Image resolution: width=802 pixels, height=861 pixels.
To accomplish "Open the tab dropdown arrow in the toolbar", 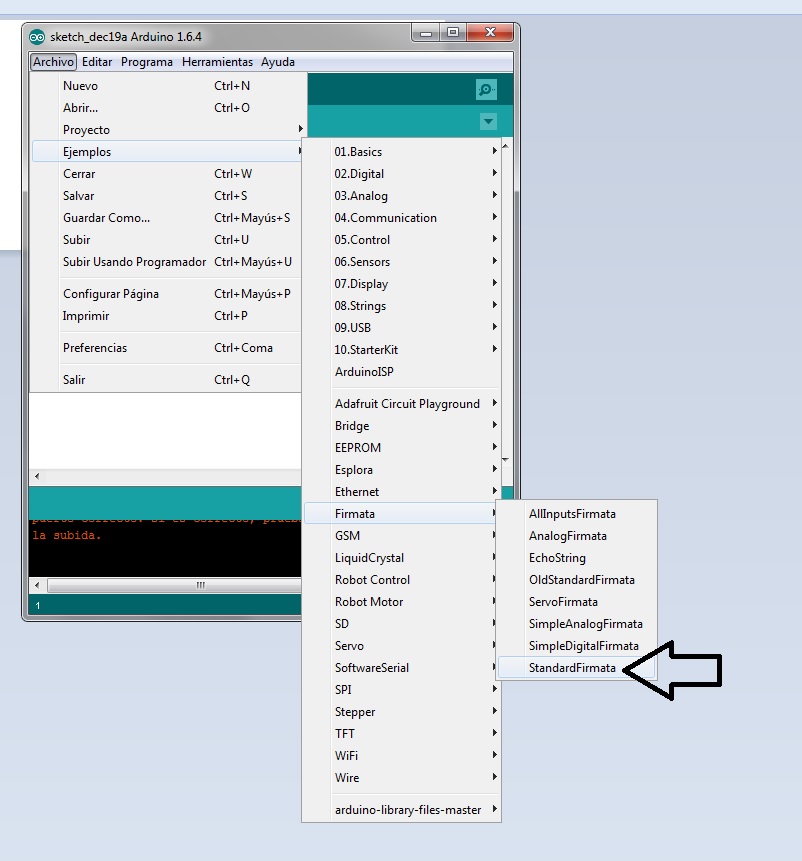I will pos(488,121).
